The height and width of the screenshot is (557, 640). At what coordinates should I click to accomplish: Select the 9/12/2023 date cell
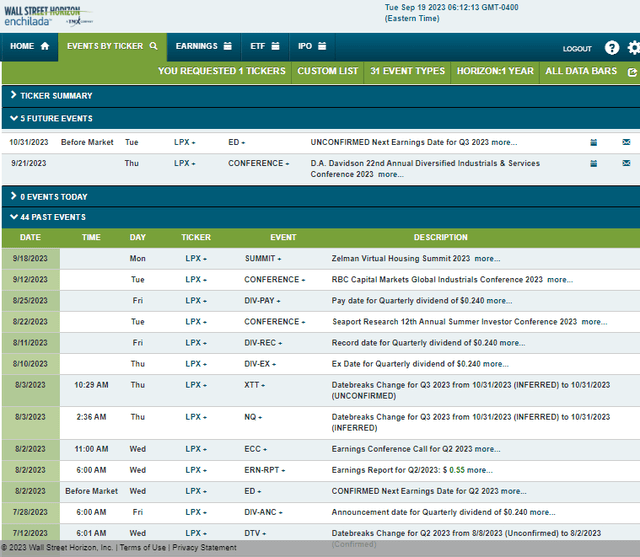tap(30, 280)
